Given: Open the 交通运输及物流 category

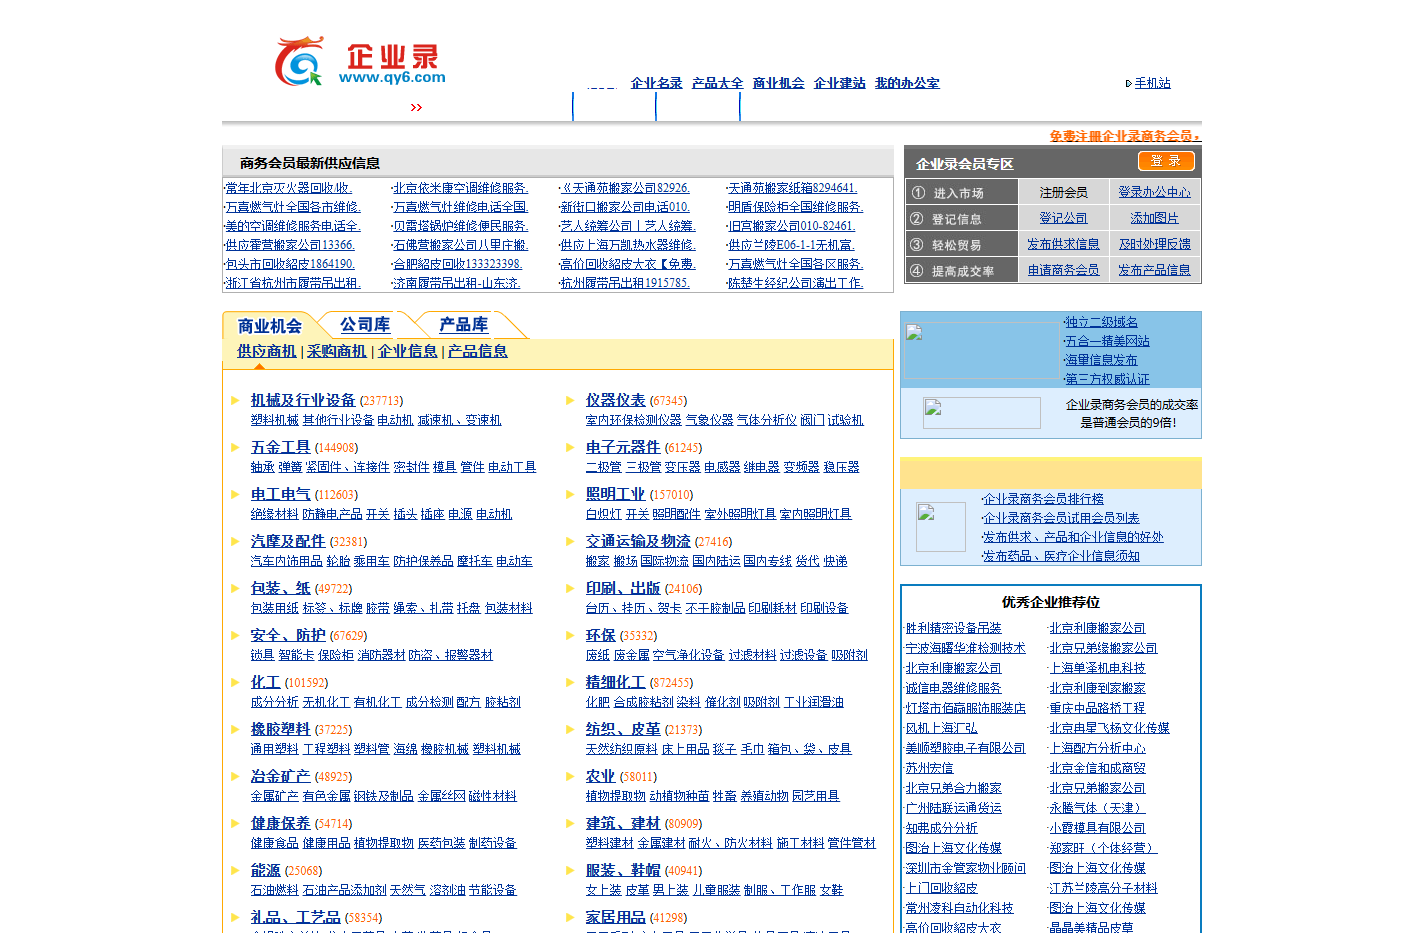Looking at the screenshot, I should click(x=638, y=541).
